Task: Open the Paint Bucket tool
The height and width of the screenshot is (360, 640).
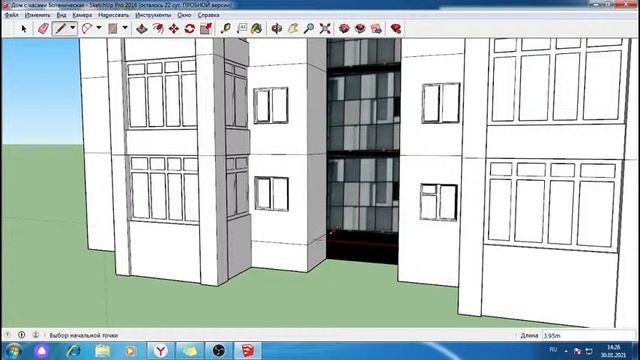Action: pos(257,29)
